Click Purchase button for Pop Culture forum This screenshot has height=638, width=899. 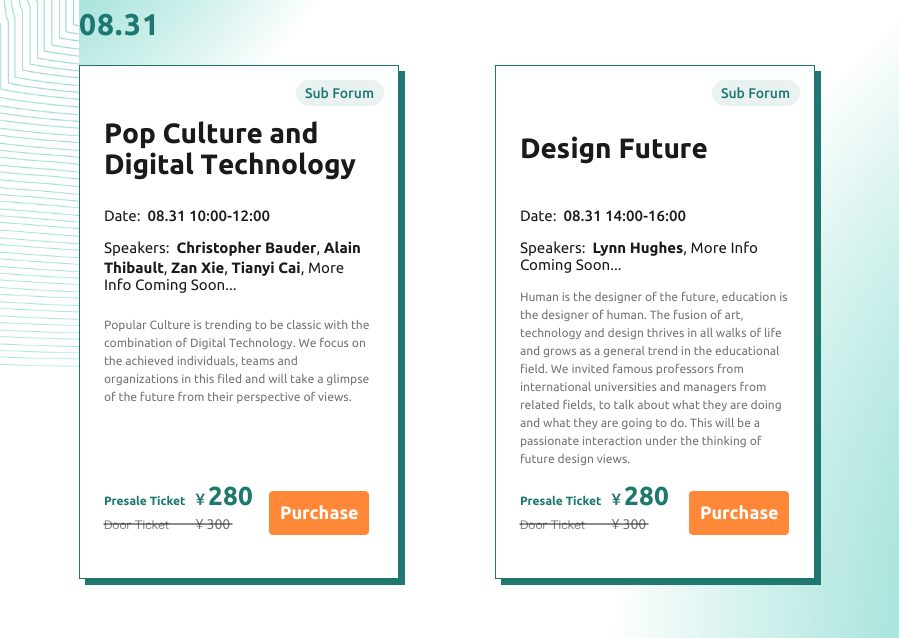coord(318,513)
